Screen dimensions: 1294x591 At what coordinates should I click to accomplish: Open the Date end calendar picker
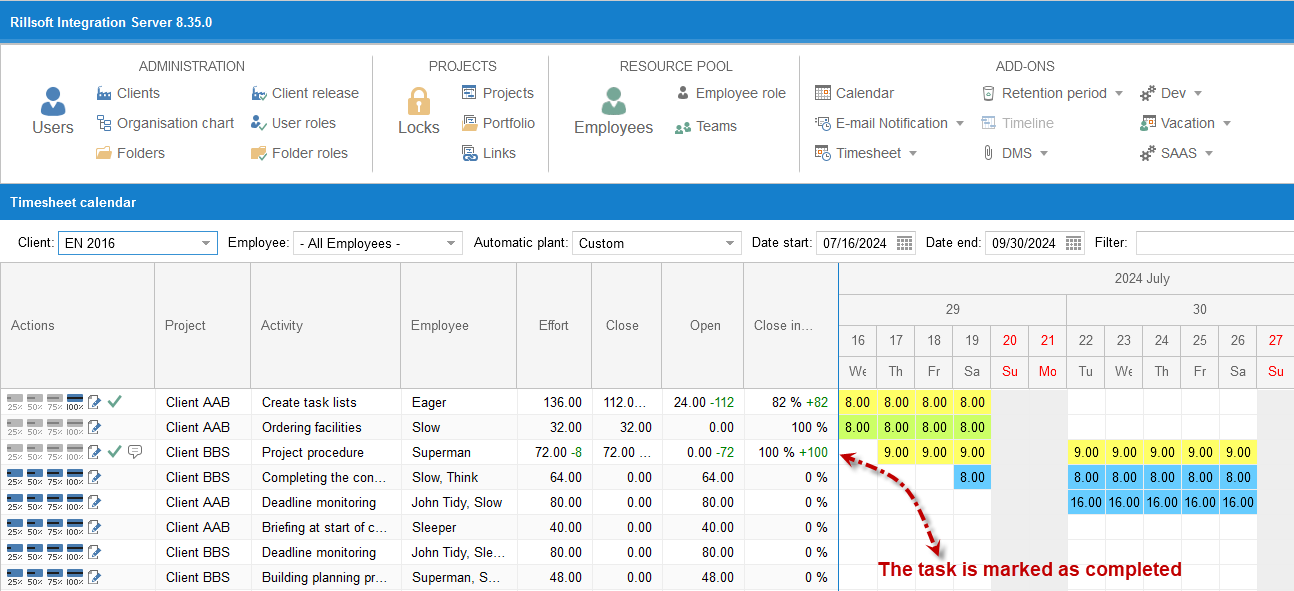coord(1073,242)
